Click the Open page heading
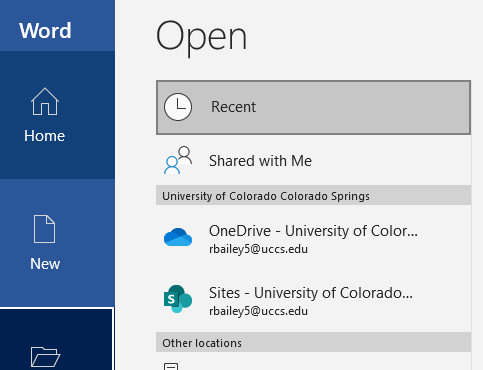Viewport: 483px width, 370px height. (x=202, y=37)
